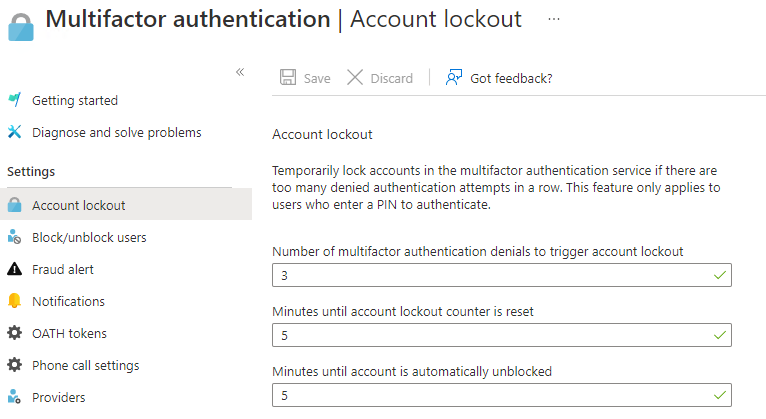Click the Providers icon
This screenshot has width=766, height=419.
15,397
